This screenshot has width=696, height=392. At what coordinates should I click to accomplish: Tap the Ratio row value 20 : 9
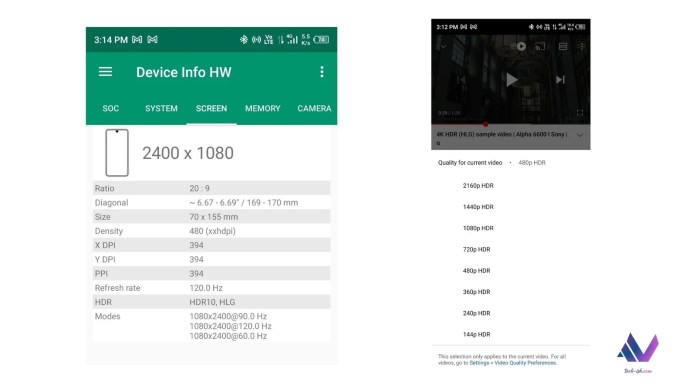click(199, 188)
